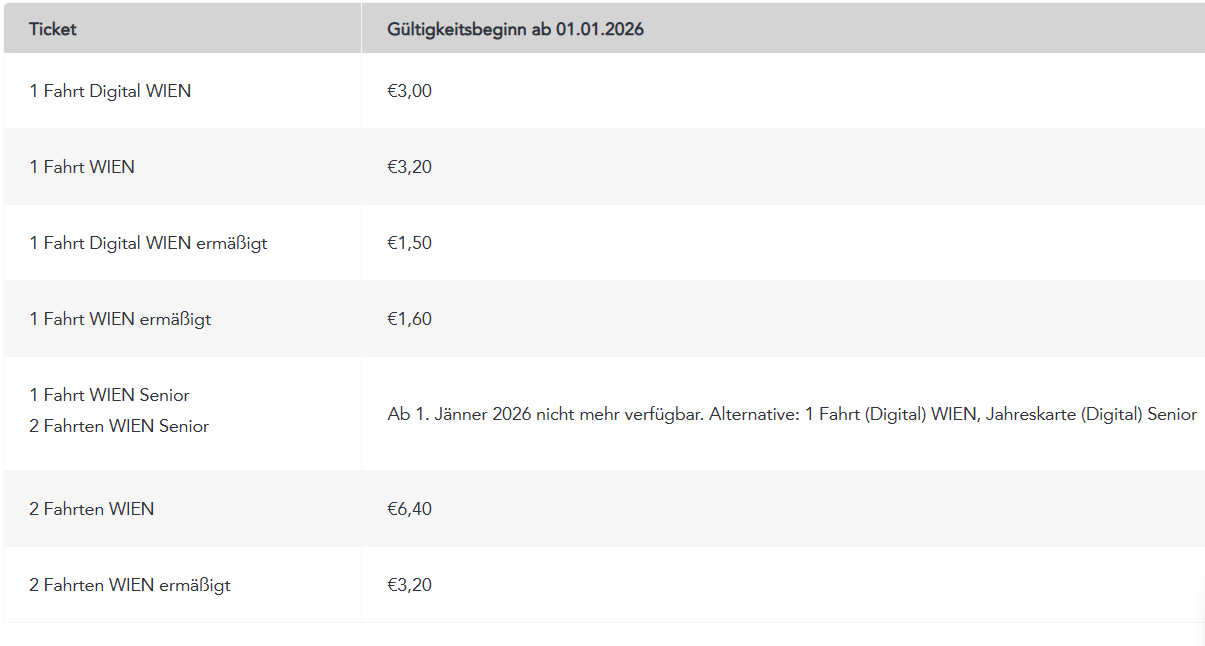Click the 2 Fahrten WIEN ticket label
The image size is (1205, 646).
tap(91, 509)
